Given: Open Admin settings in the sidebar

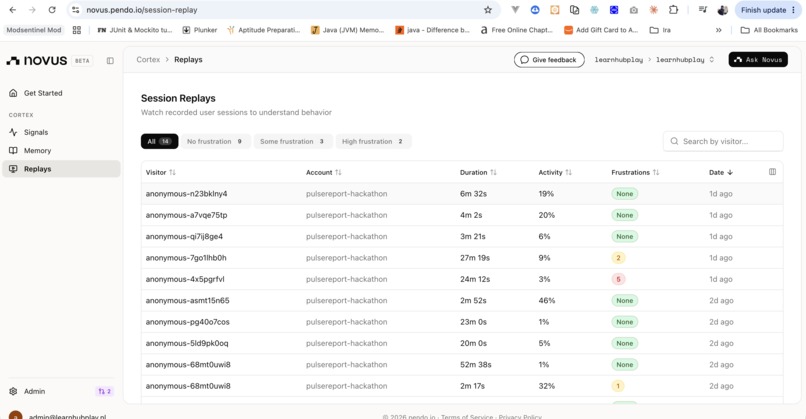Looking at the screenshot, I should pos(34,391).
